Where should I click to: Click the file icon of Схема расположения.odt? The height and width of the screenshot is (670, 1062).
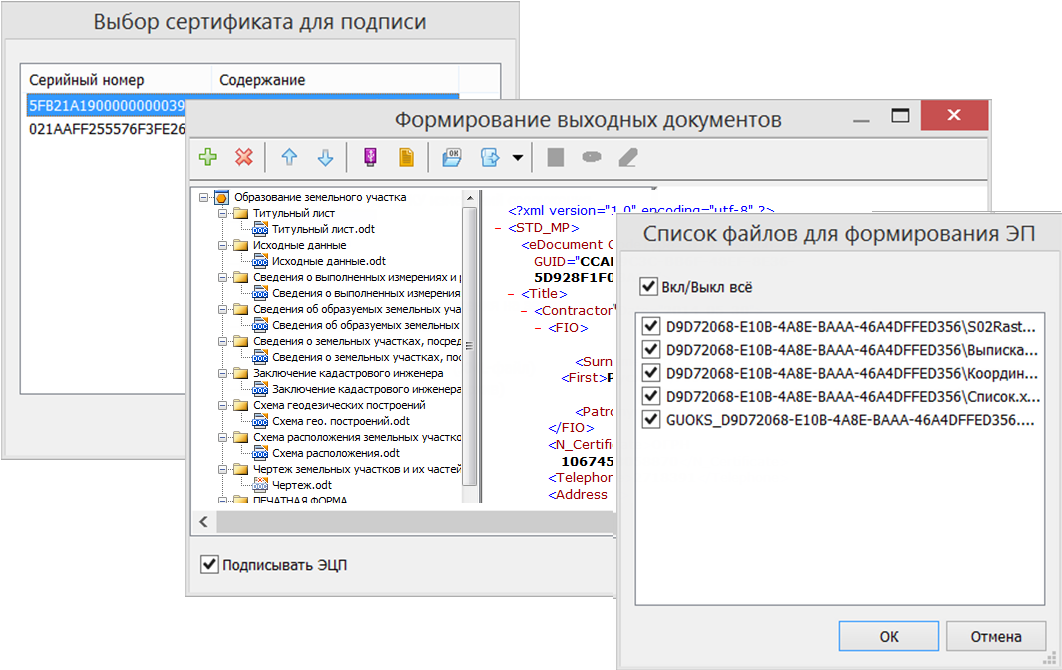260,453
